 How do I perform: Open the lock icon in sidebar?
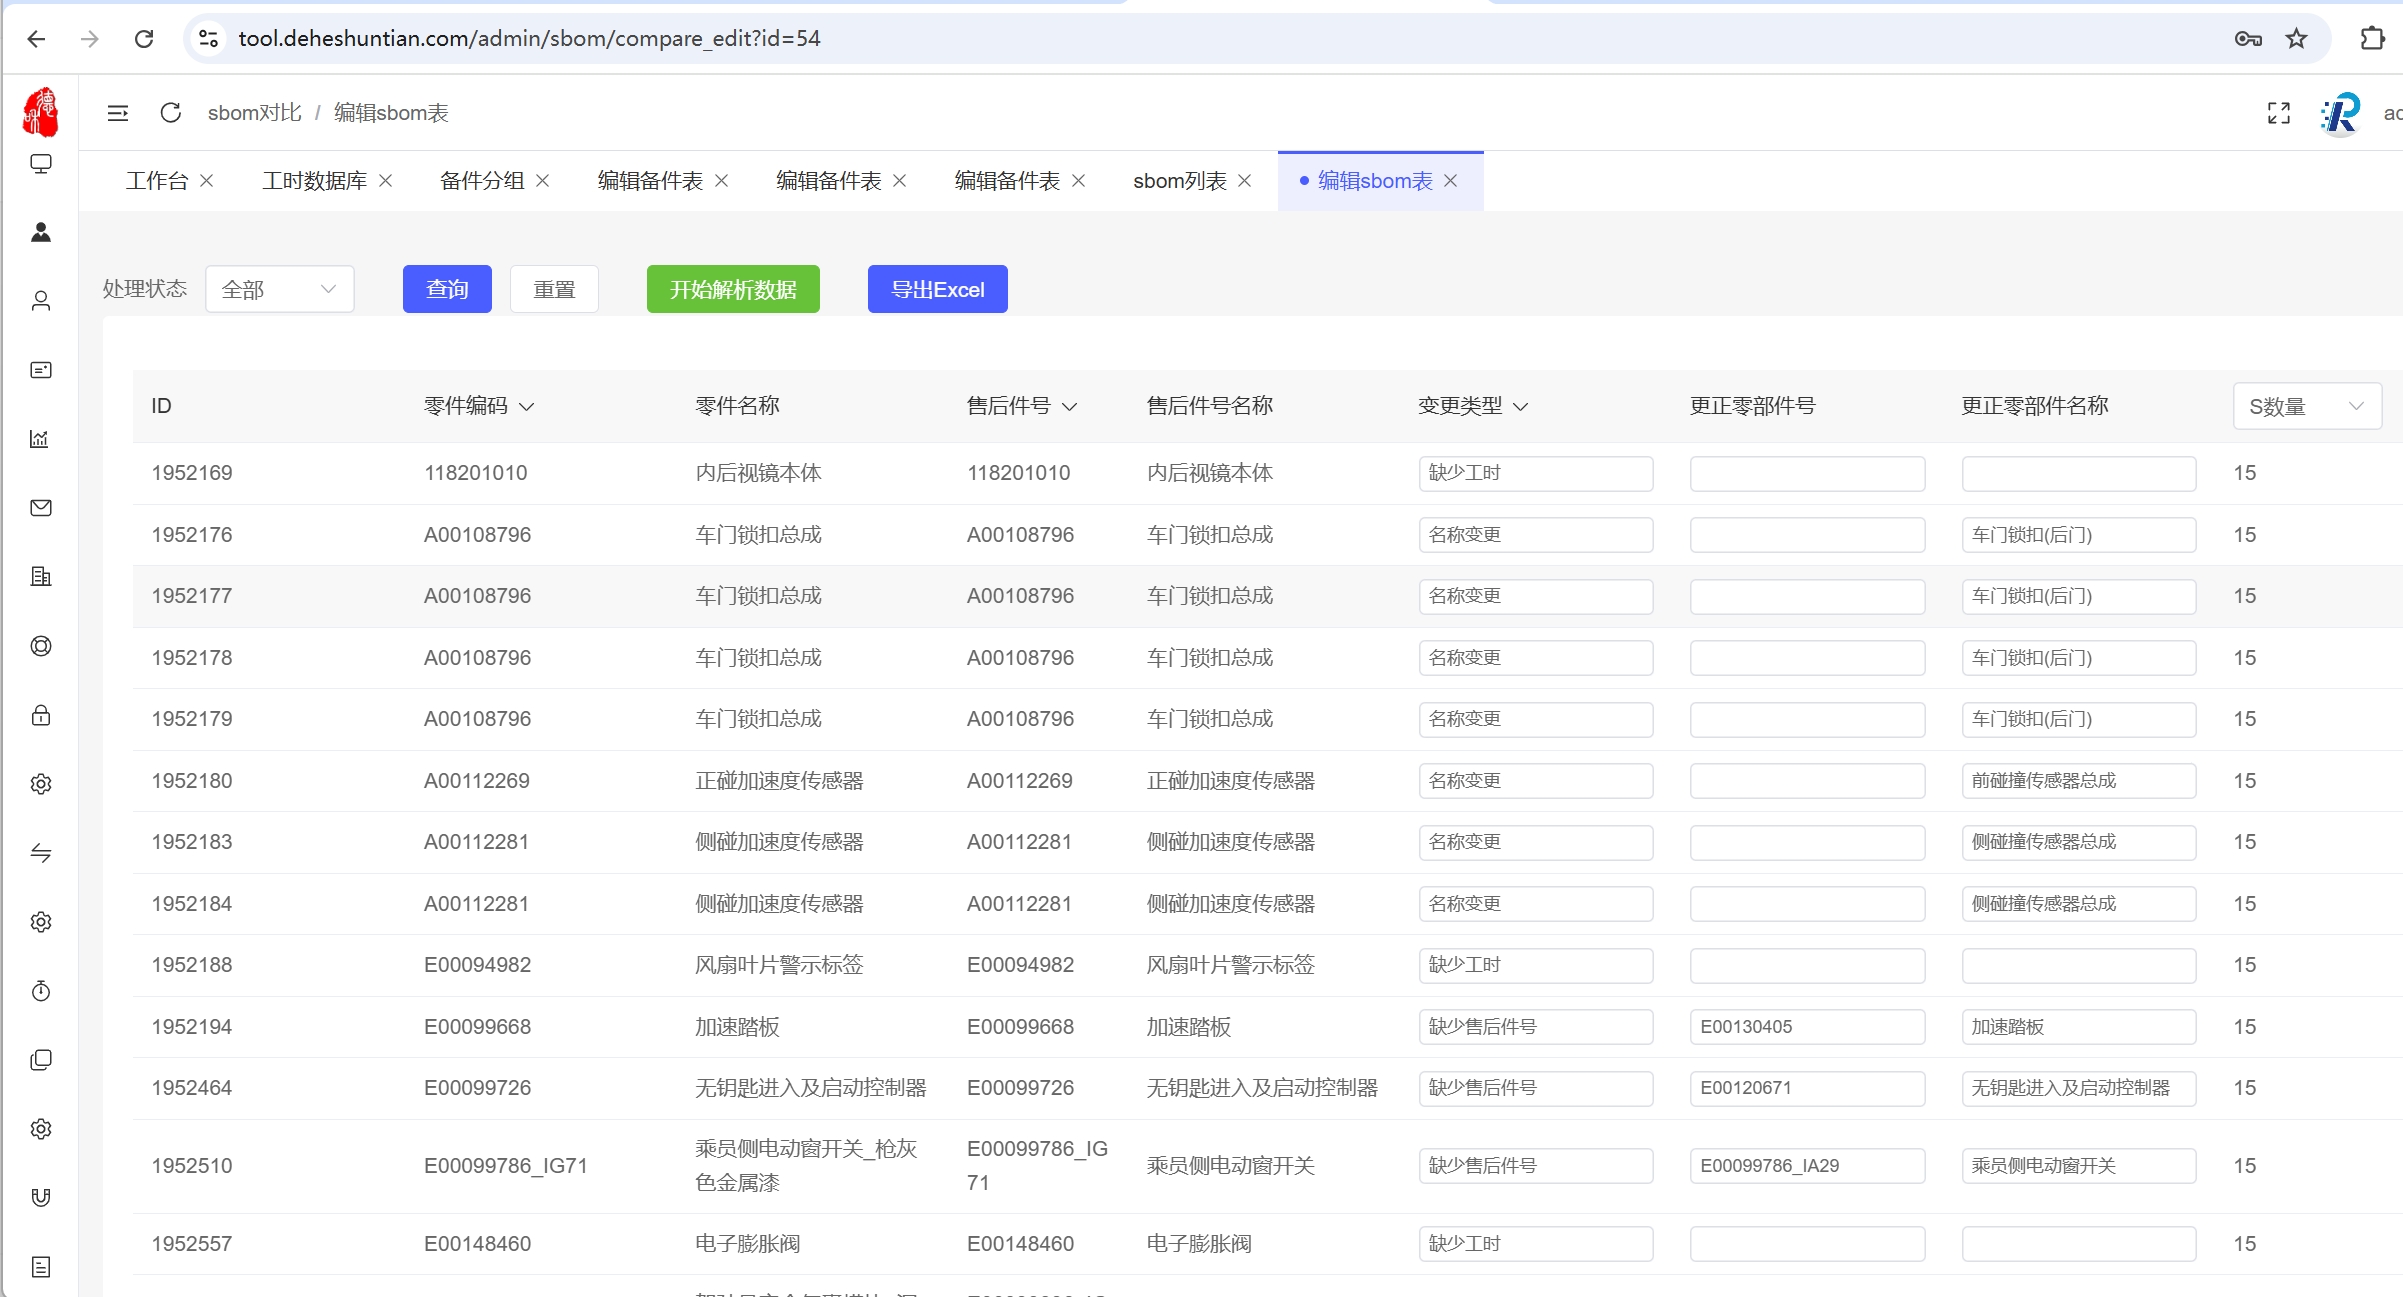(x=41, y=715)
